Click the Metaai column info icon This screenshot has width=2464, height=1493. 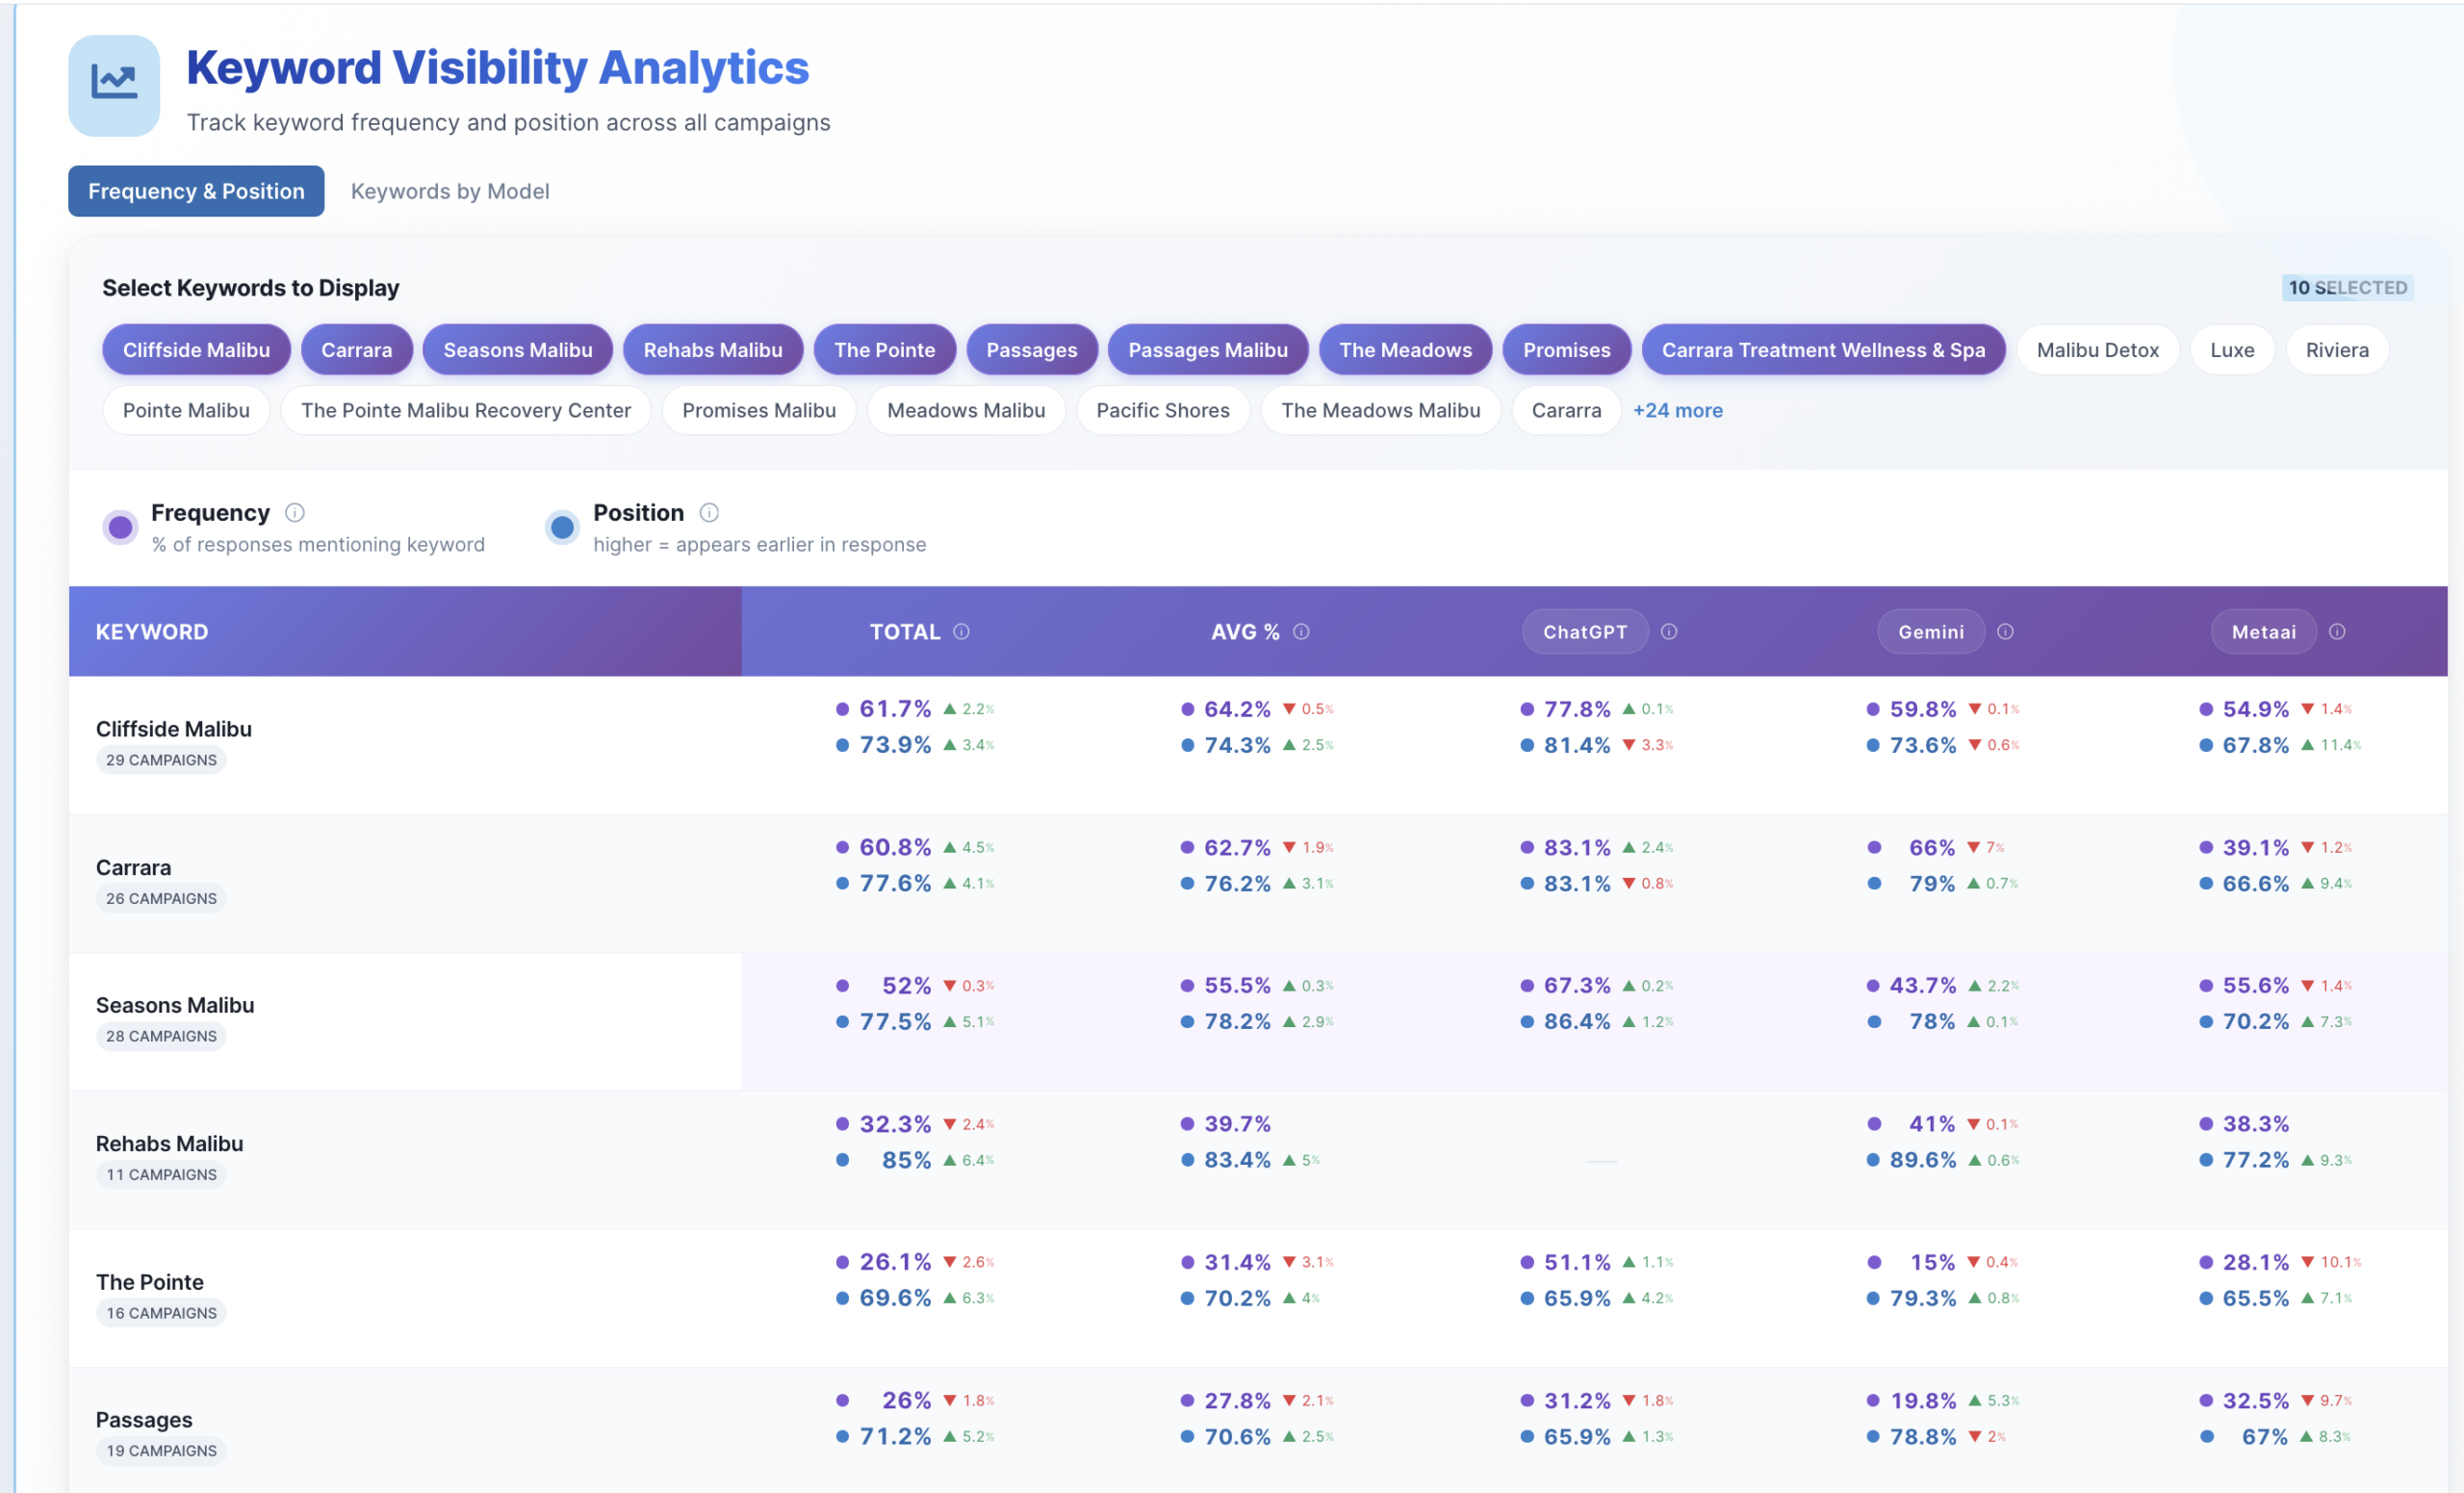2338,632
